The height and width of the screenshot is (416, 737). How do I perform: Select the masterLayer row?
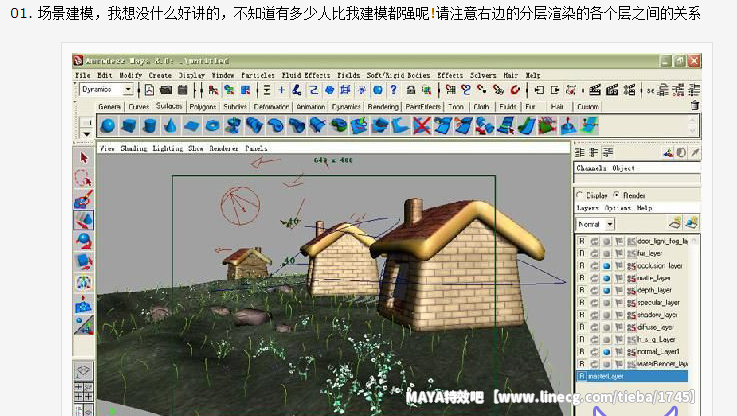coord(632,376)
